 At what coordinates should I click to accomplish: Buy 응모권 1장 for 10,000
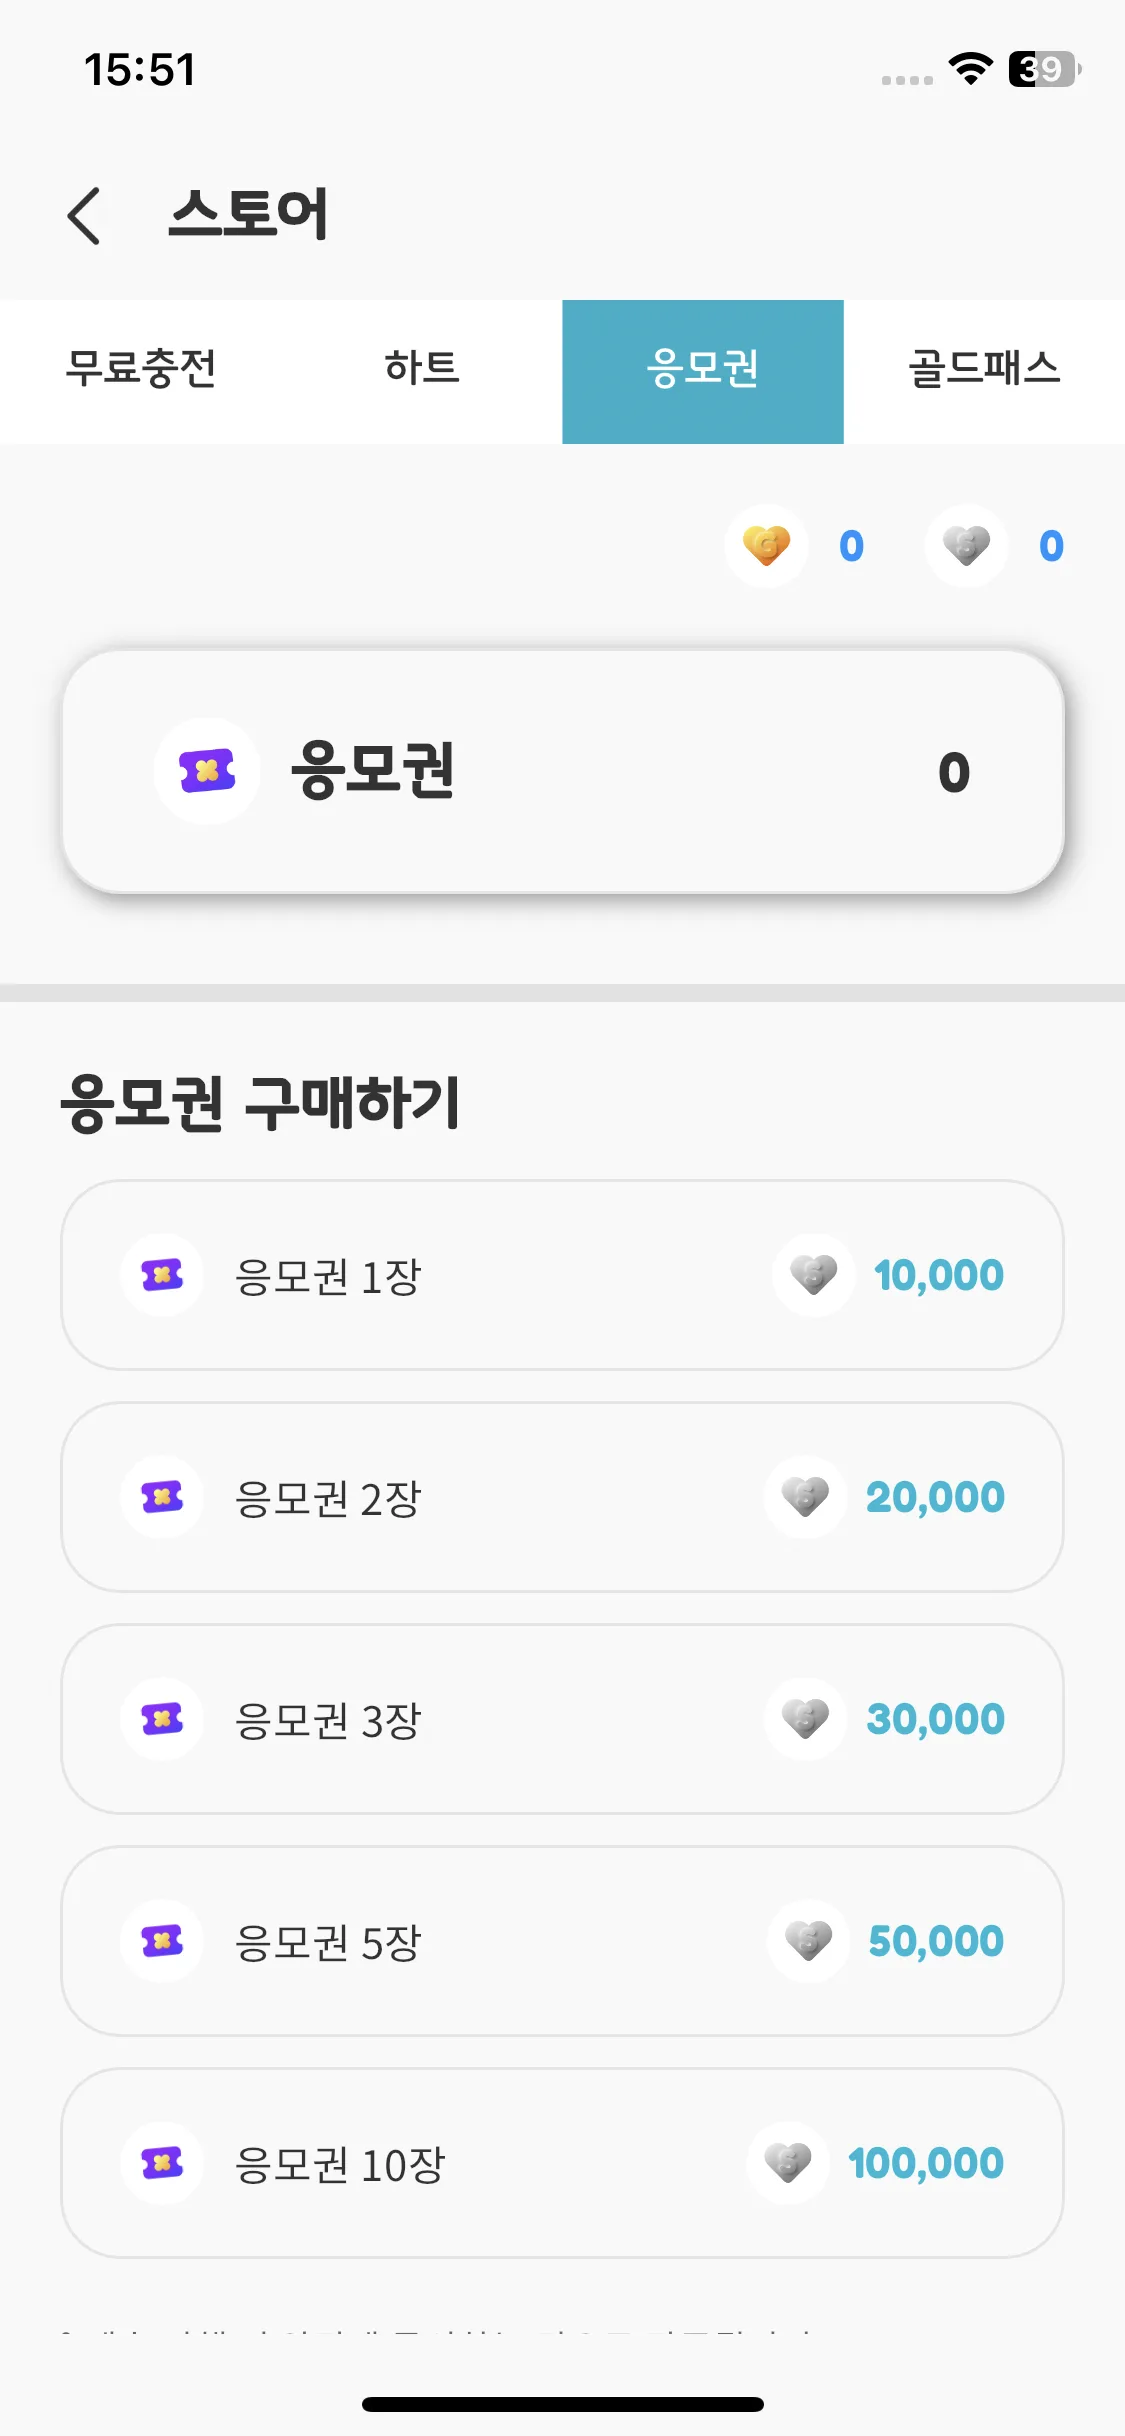point(562,1275)
